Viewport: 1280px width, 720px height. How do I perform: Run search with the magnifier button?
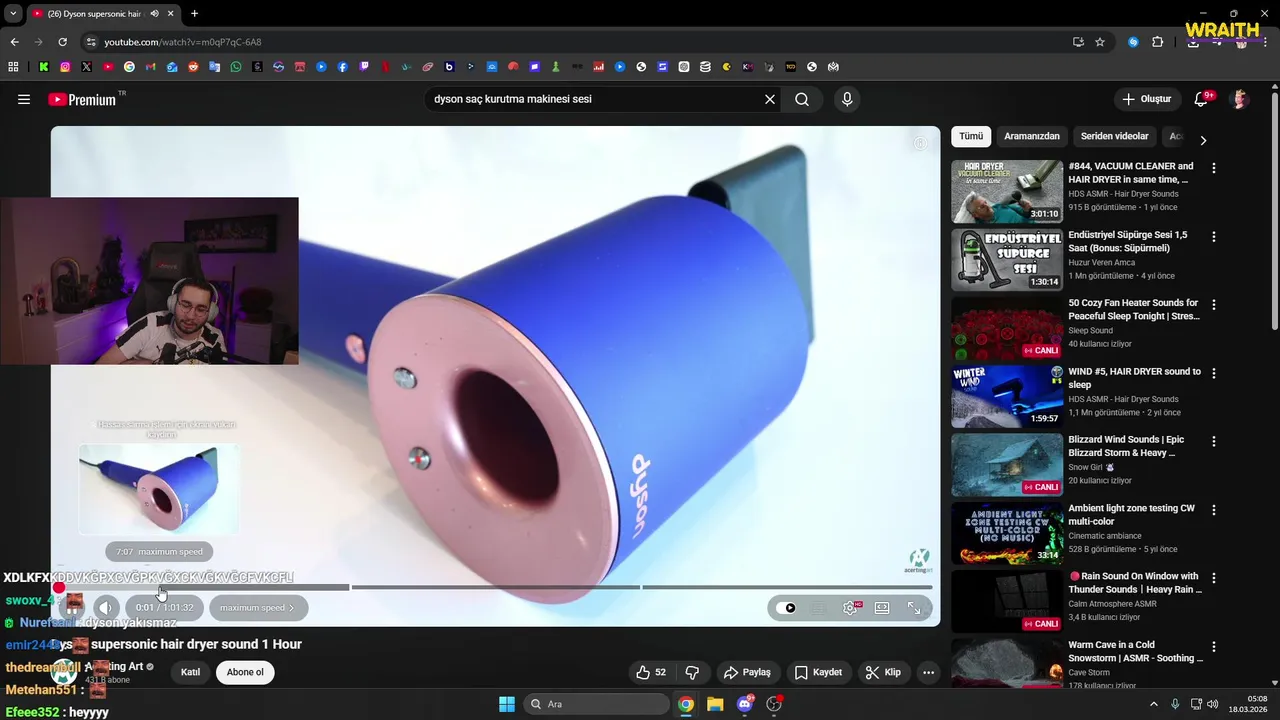point(802,99)
